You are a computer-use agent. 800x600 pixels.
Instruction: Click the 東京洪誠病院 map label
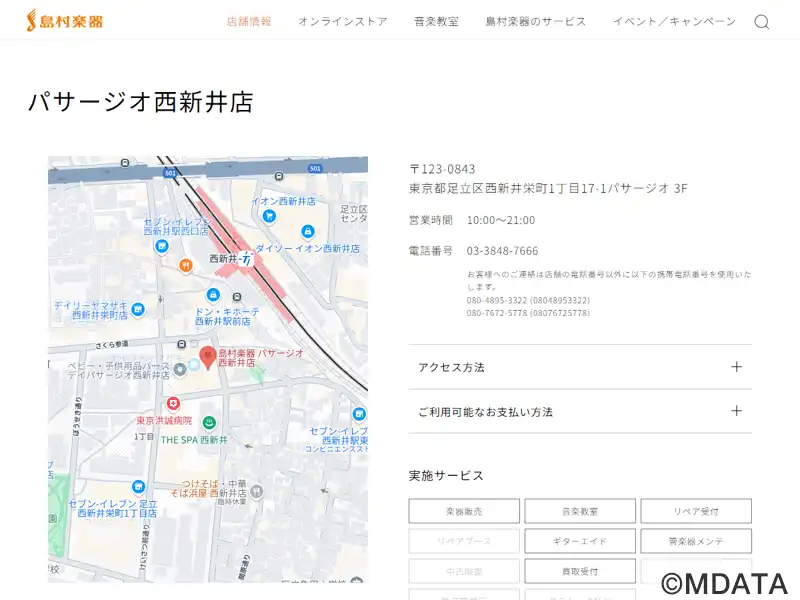click(x=164, y=421)
